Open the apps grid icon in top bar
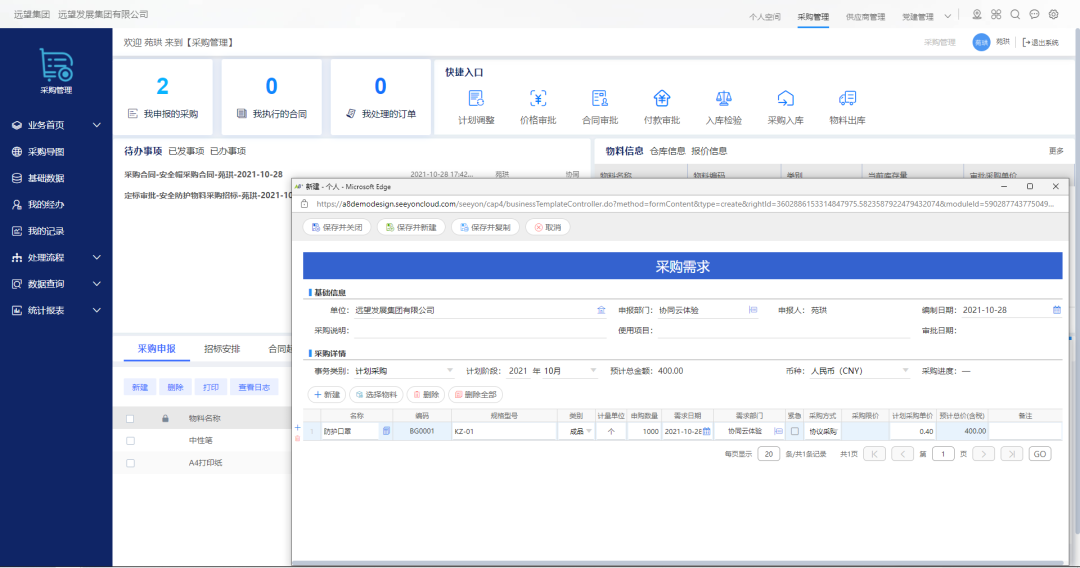The width and height of the screenshot is (1080, 568). [996, 14]
